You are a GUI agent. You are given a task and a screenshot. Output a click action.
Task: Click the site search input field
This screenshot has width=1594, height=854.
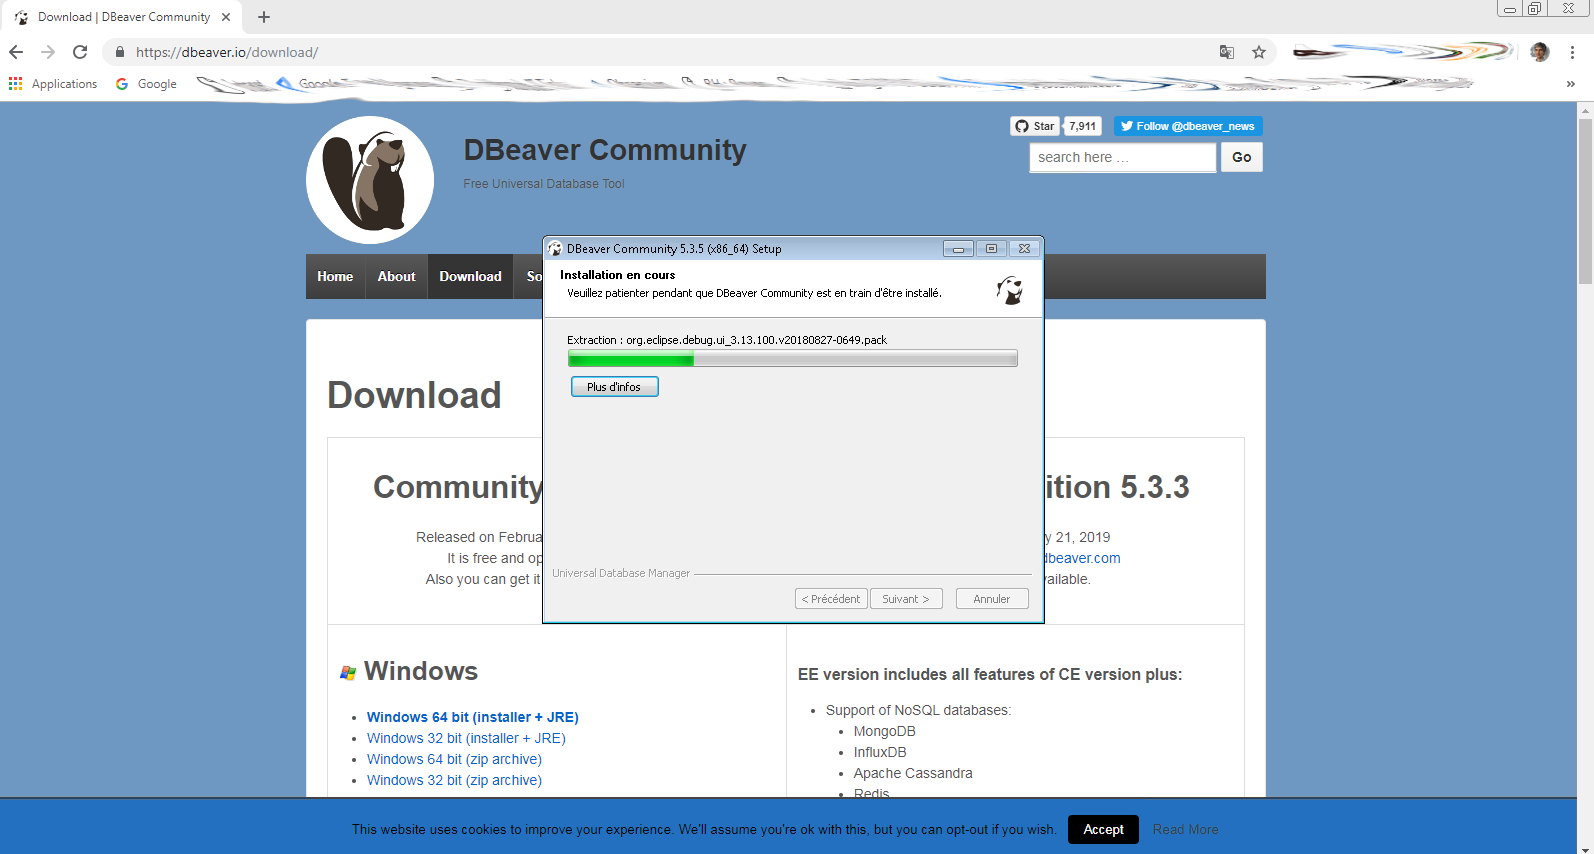1122,157
